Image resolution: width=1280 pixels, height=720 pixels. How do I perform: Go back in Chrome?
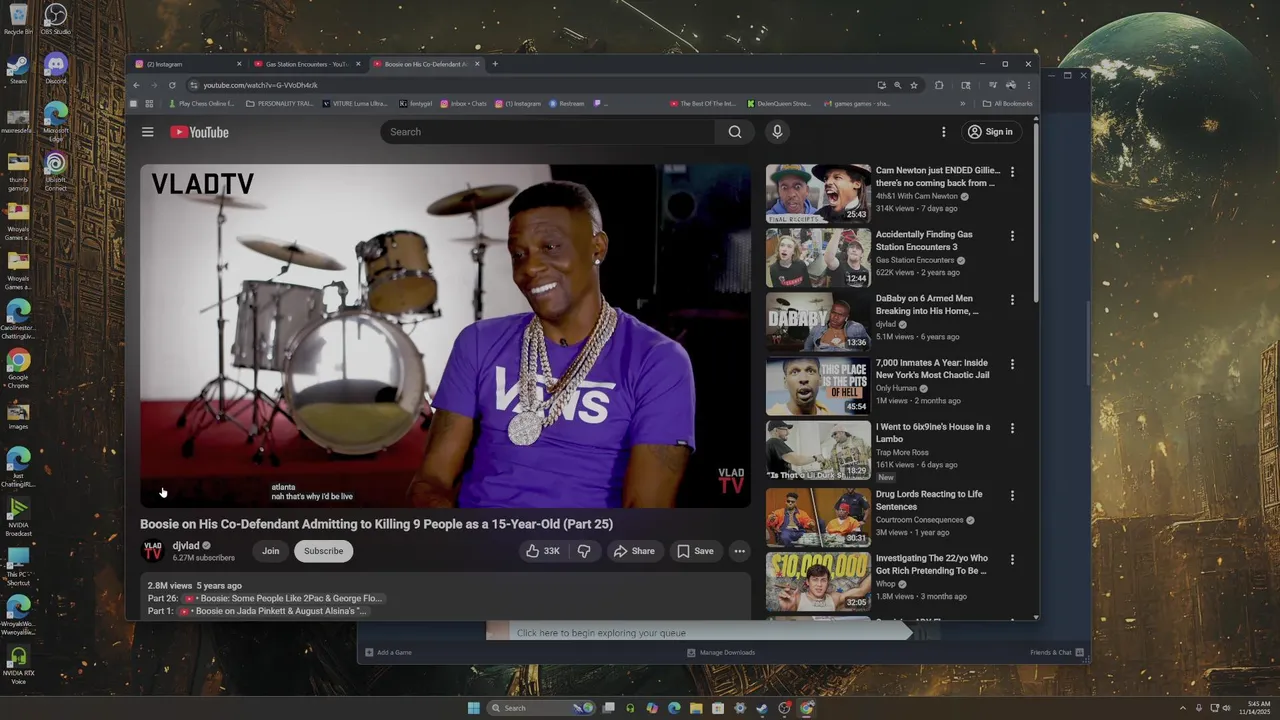pyautogui.click(x=136, y=85)
